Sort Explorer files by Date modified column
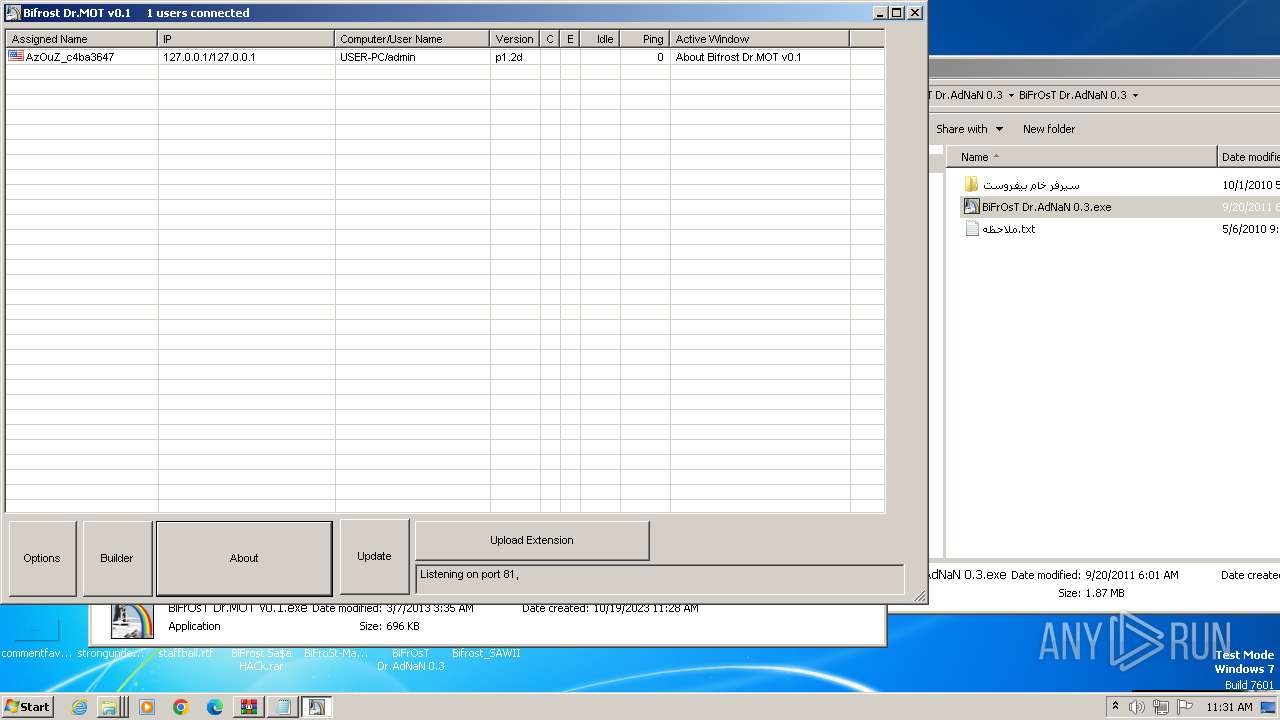Image resolution: width=1280 pixels, height=720 pixels. (x=1249, y=157)
